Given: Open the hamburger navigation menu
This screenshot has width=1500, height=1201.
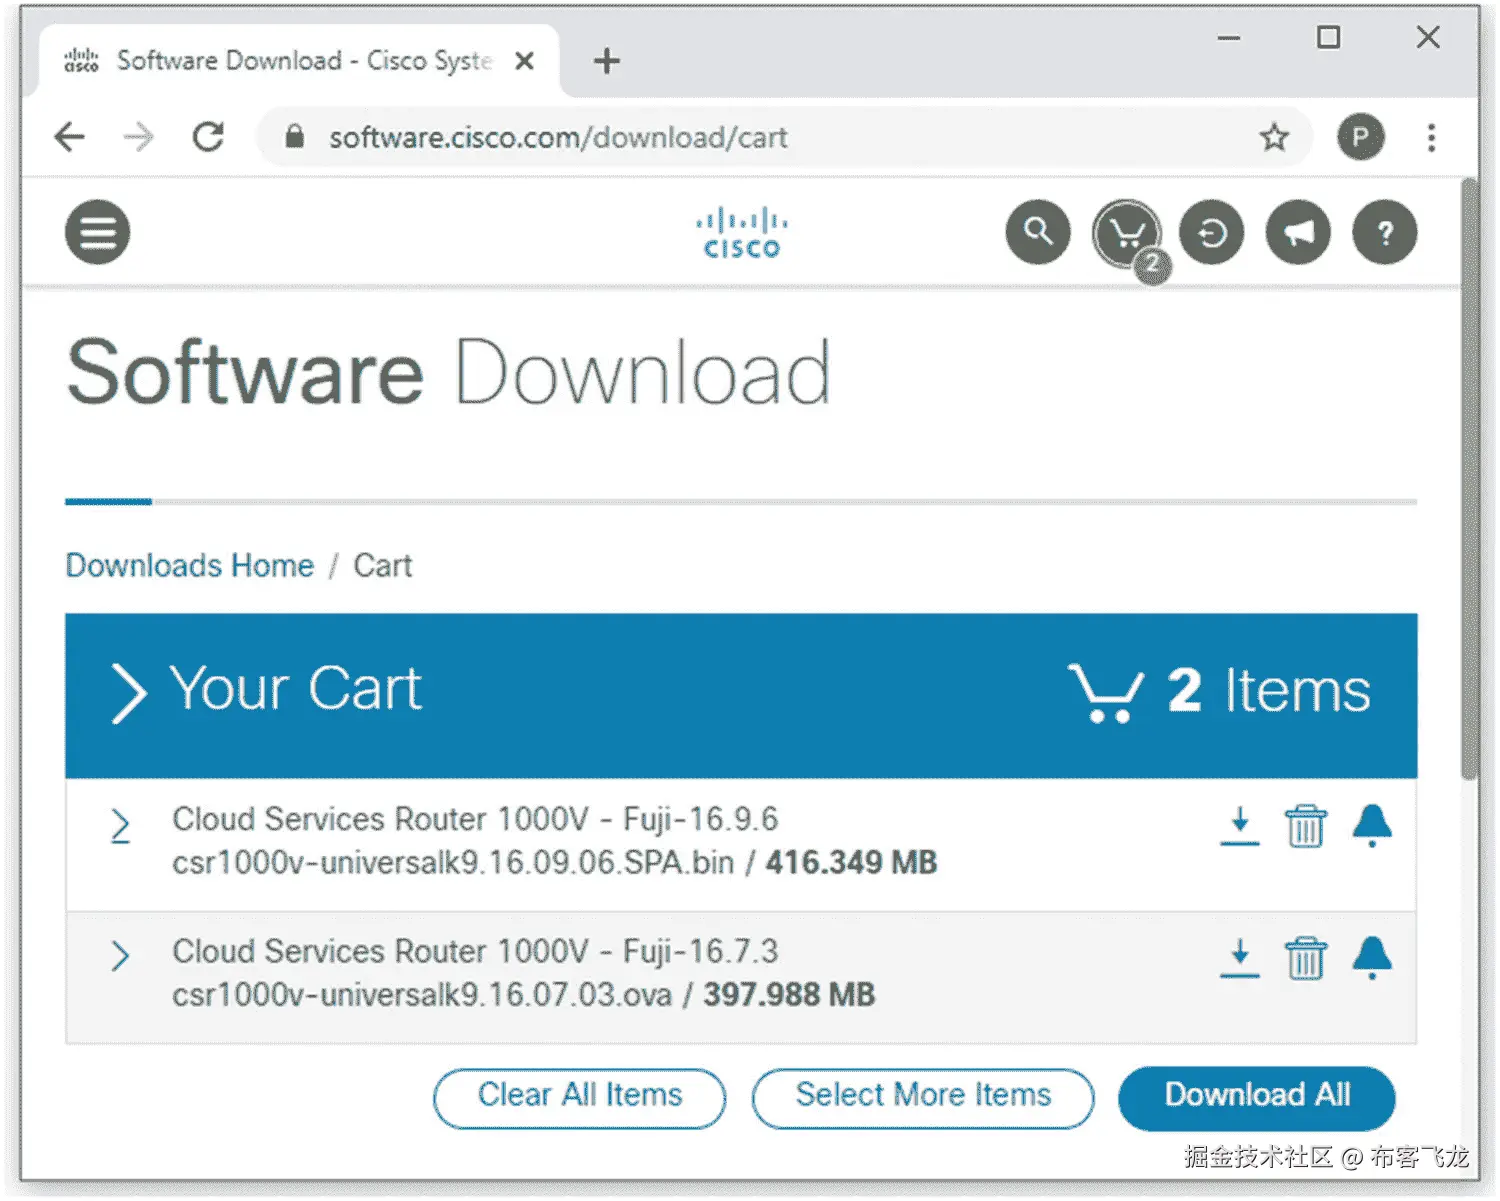Looking at the screenshot, I should (97, 233).
